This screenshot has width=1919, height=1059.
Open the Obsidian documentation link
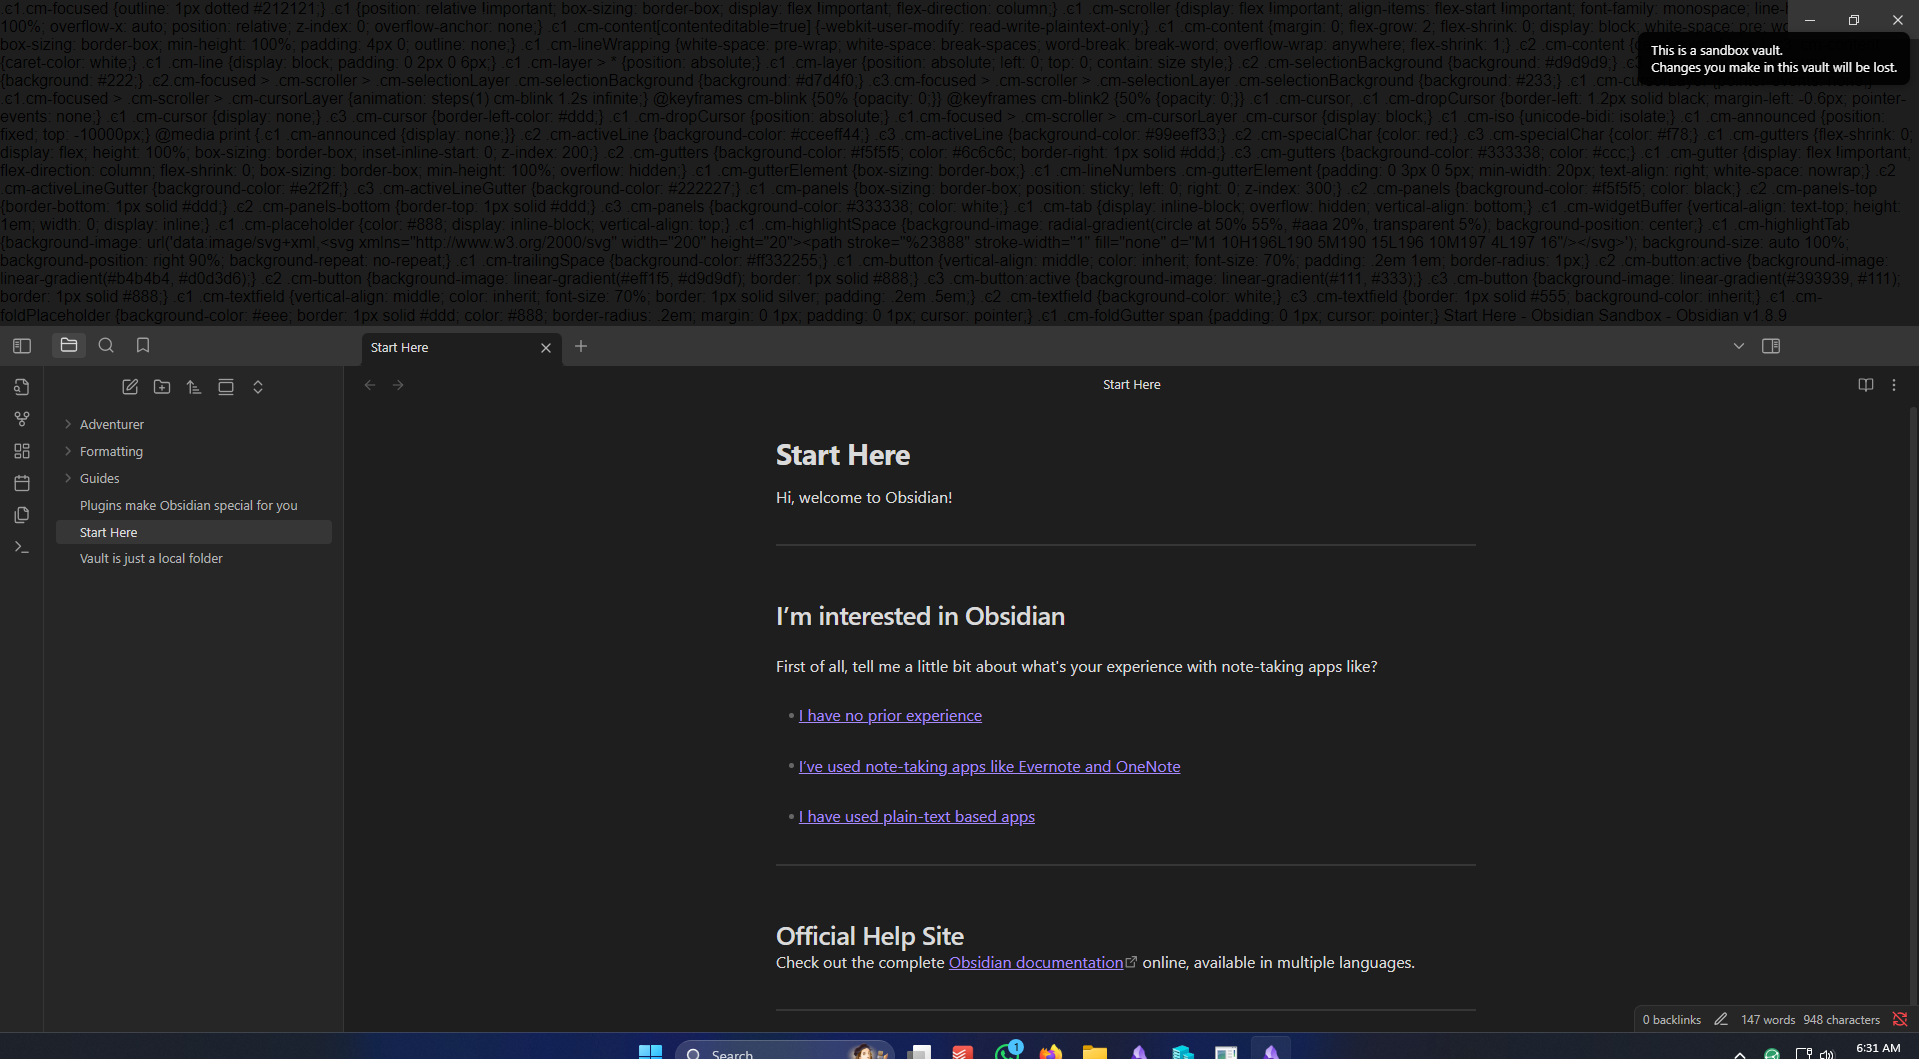pyautogui.click(x=1036, y=963)
